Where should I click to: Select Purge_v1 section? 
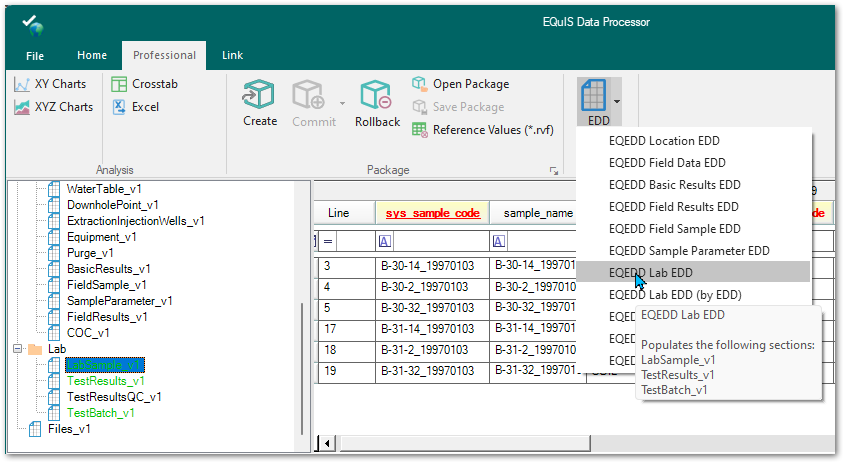[90, 253]
